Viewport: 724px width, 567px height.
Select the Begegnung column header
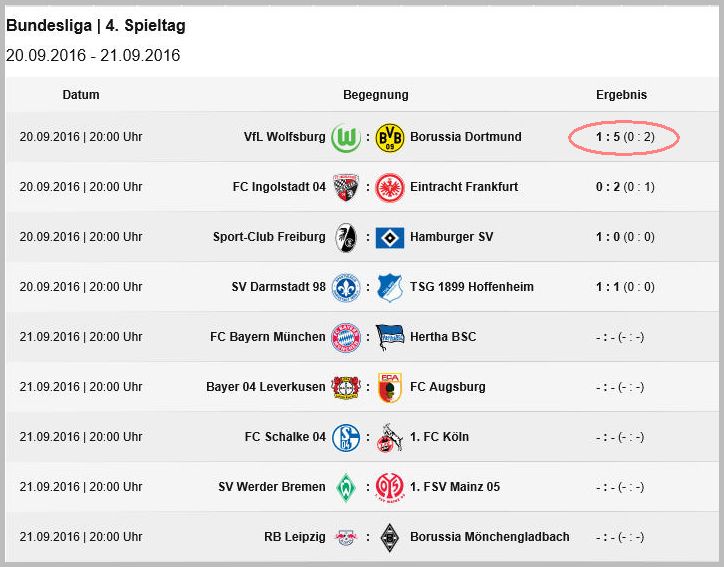[375, 95]
